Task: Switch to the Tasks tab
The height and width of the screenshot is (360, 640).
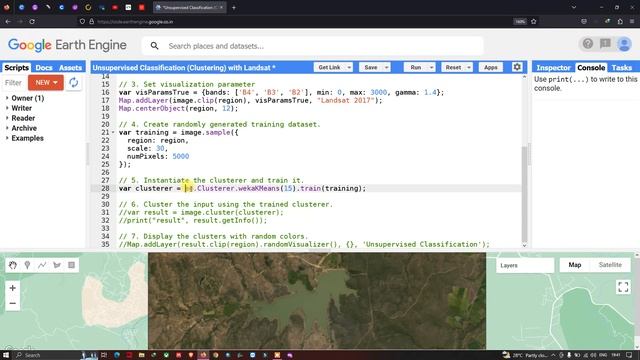Action: 622,68
